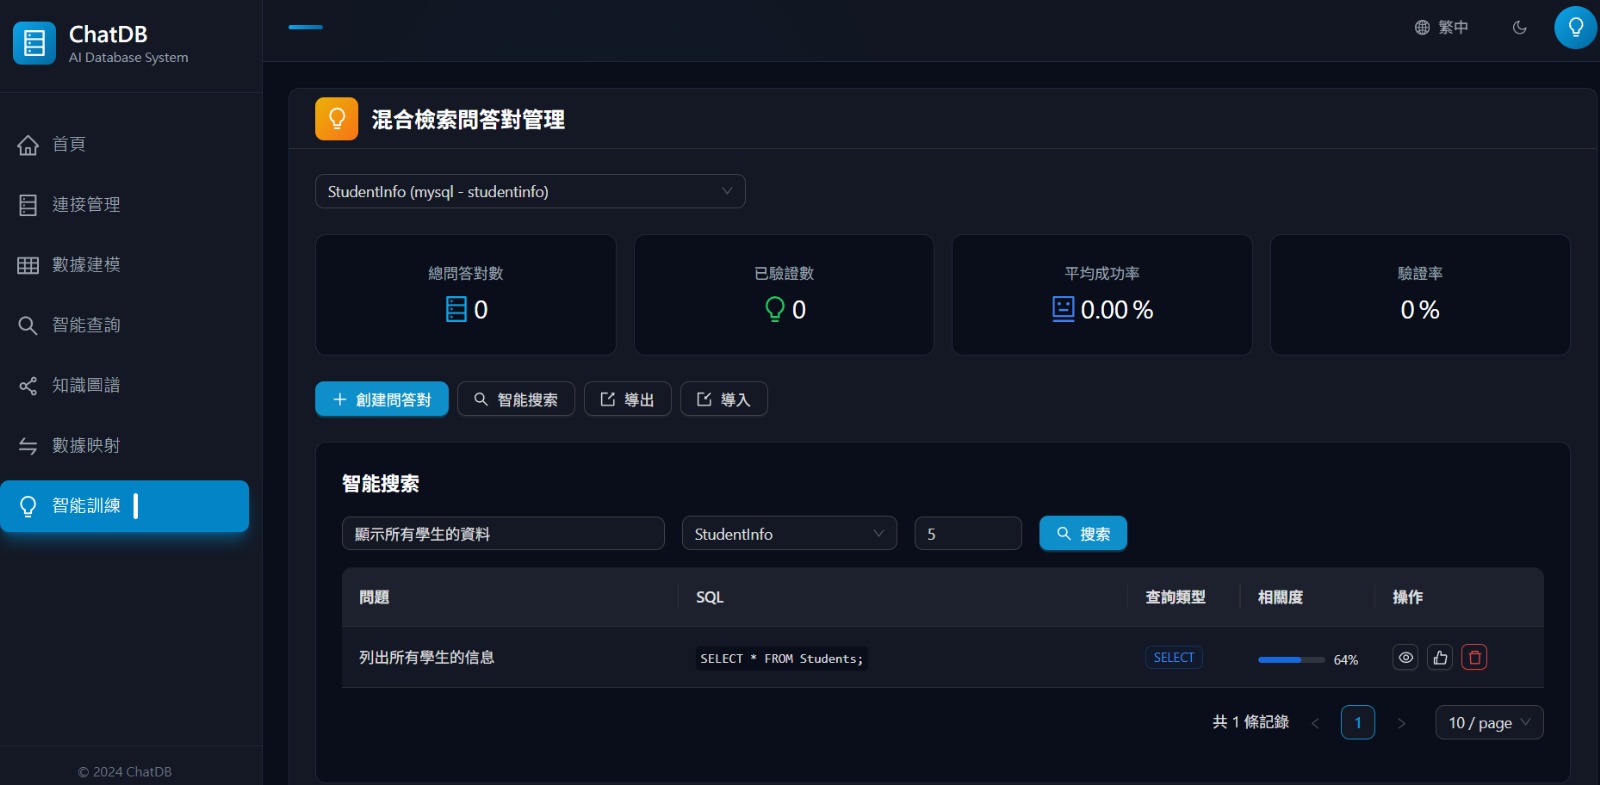Viewport: 1600px width, 785px height.
Task: View the 列出所有學生的信息 row via eye icon
Action: coord(1405,657)
